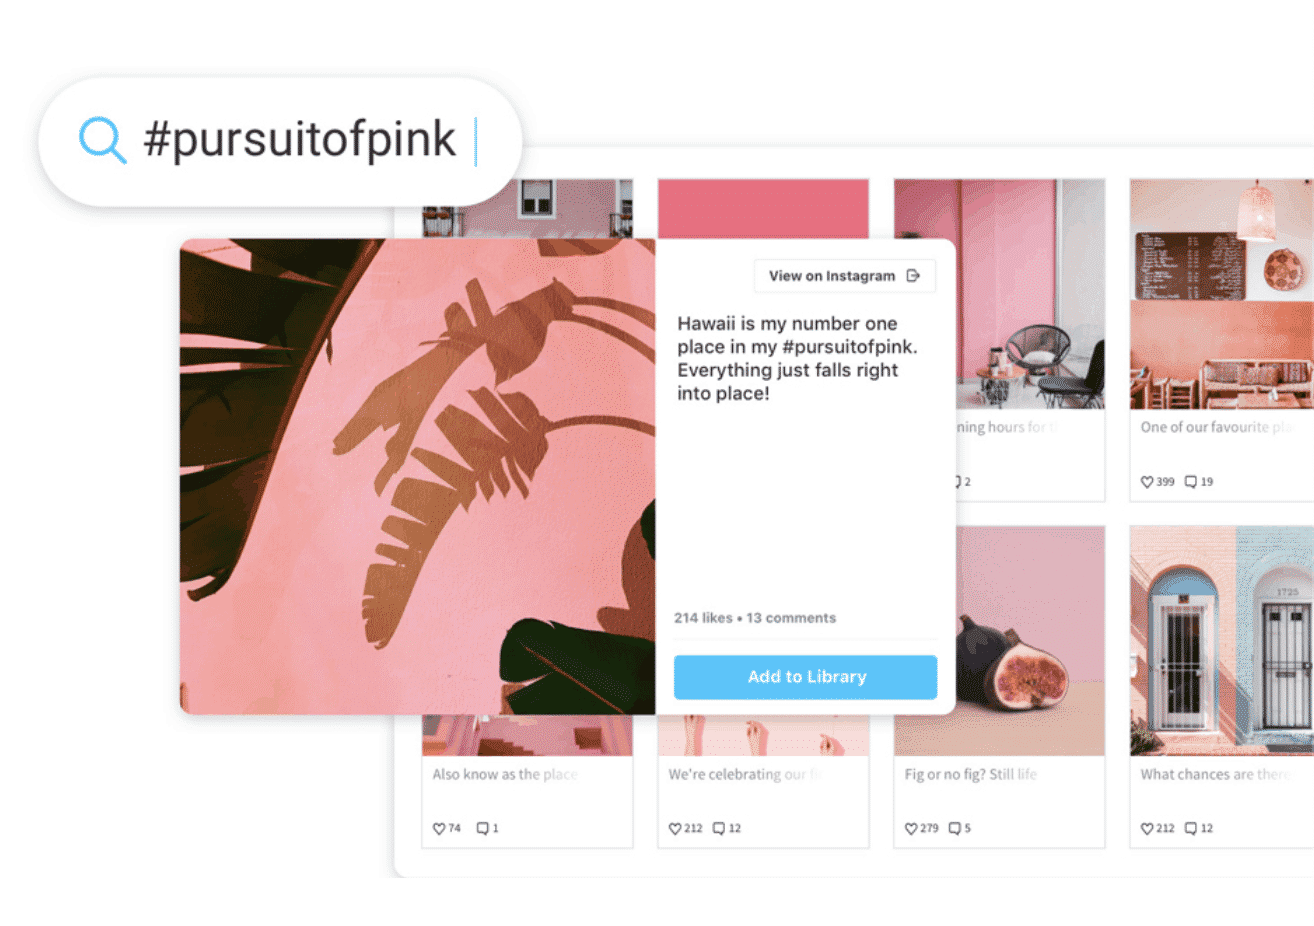Click the #pursuitofpink search field

tap(281, 141)
